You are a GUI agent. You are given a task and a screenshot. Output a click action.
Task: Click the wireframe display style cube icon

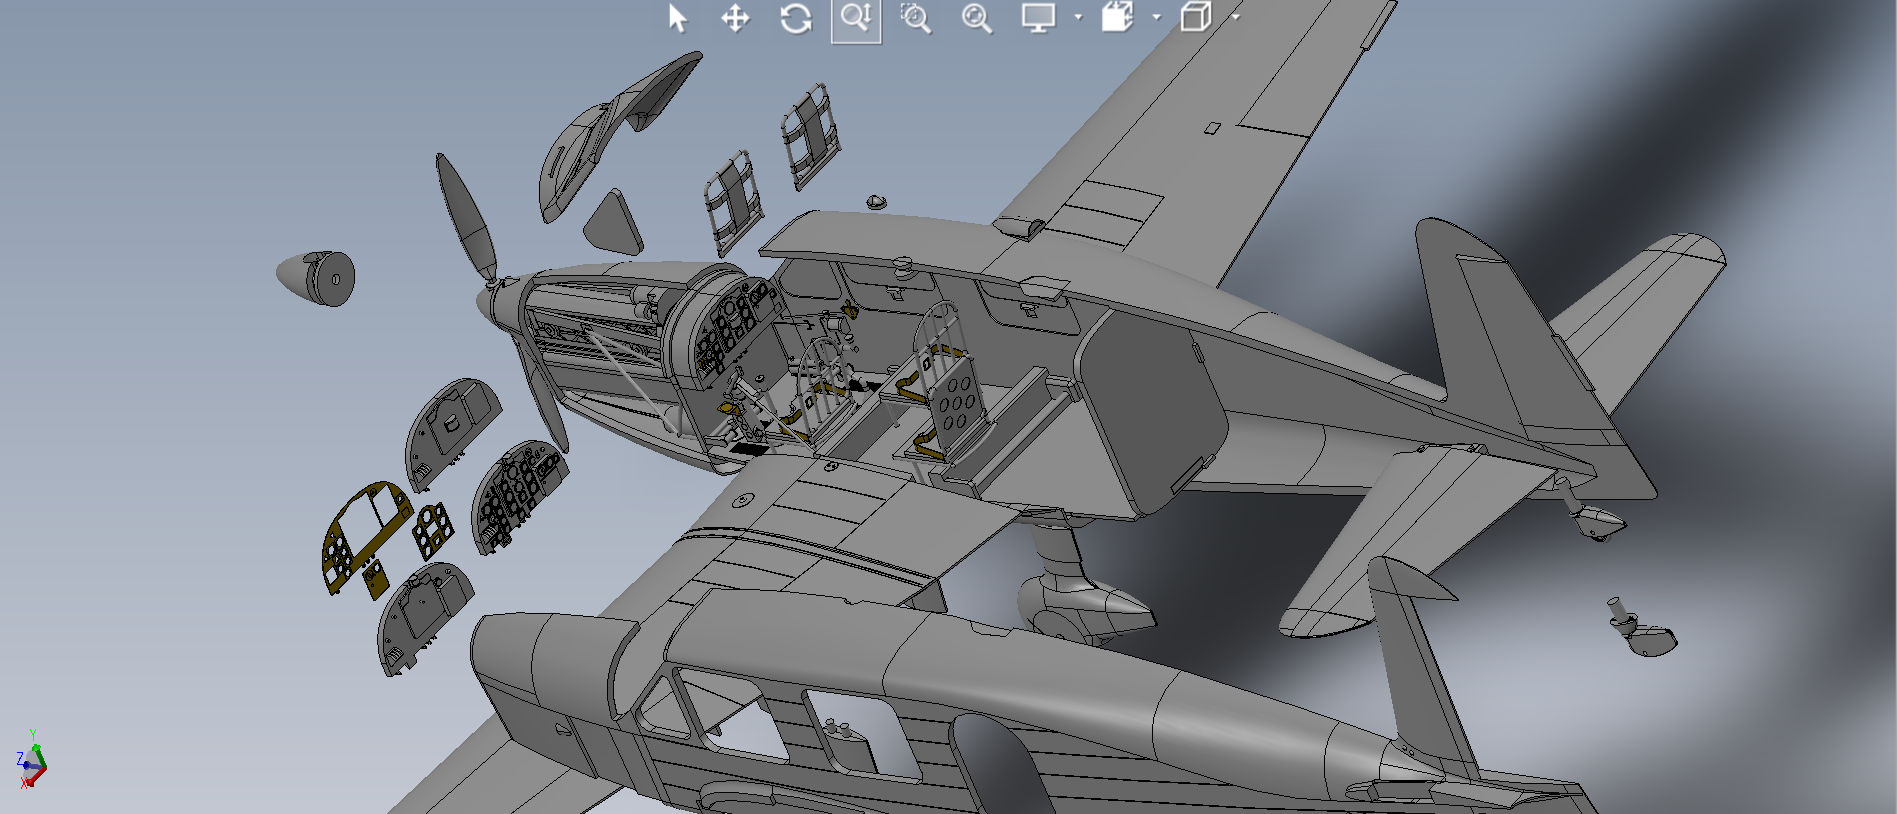(x=1196, y=17)
